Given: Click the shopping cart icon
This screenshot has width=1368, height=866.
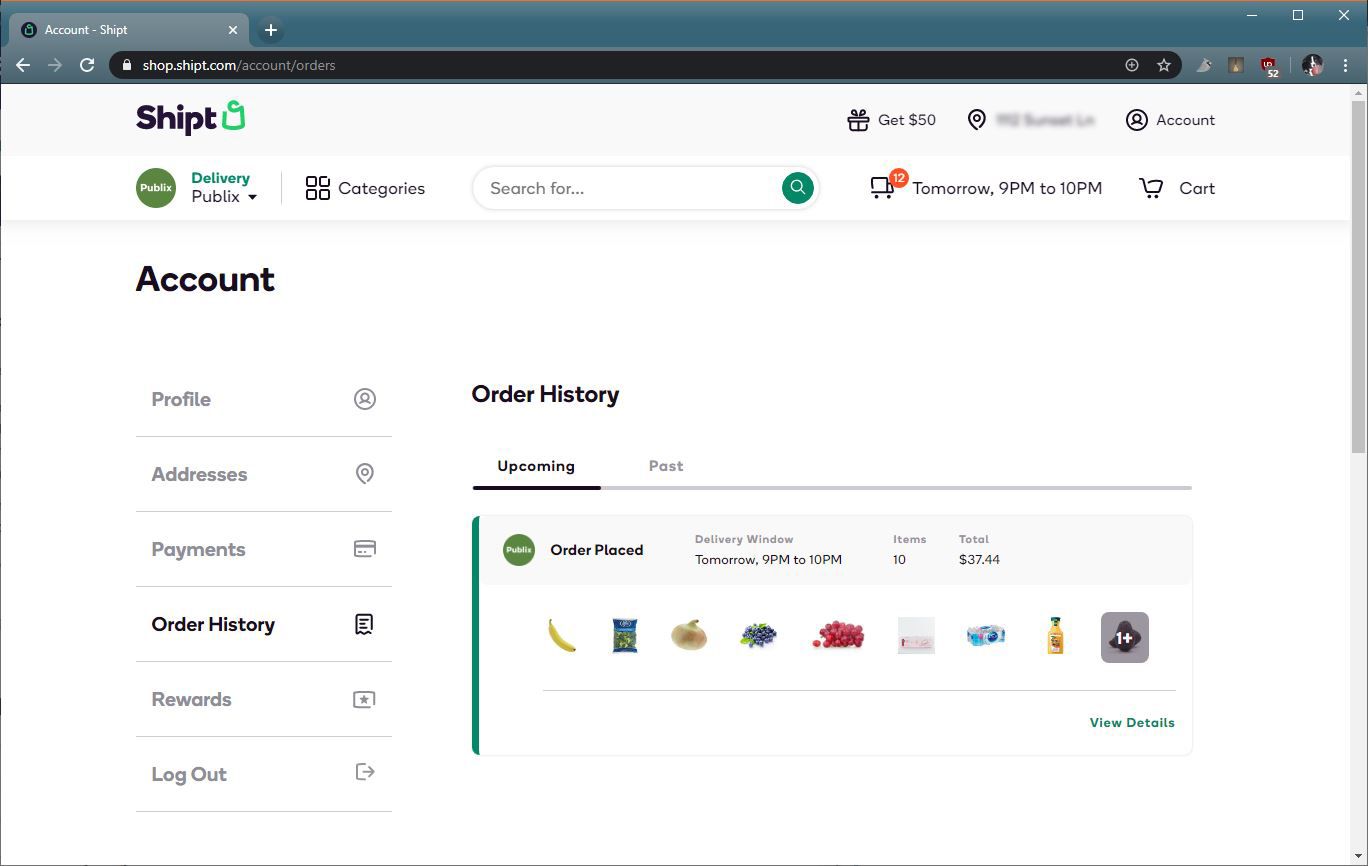Looking at the screenshot, I should tap(1151, 188).
